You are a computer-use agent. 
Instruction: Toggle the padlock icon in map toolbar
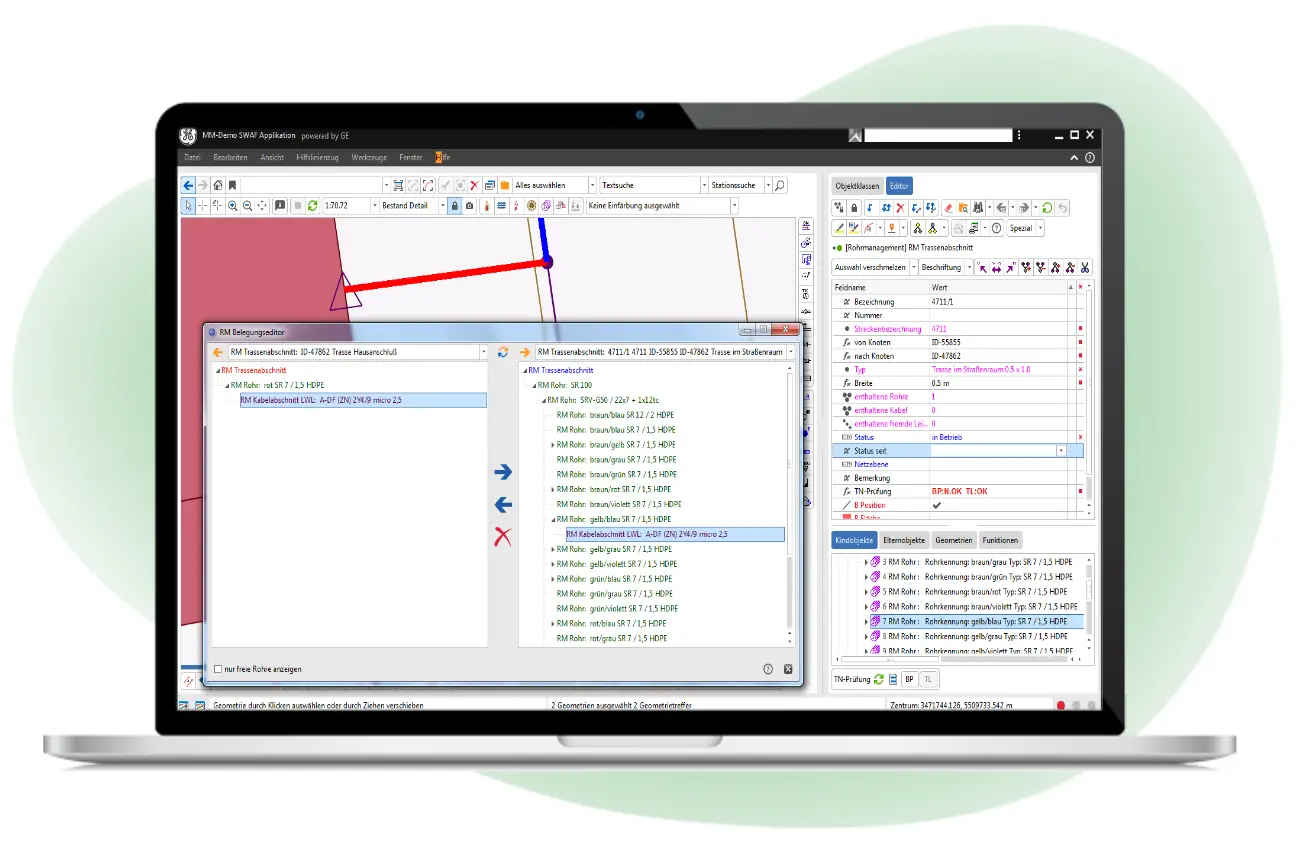455,205
